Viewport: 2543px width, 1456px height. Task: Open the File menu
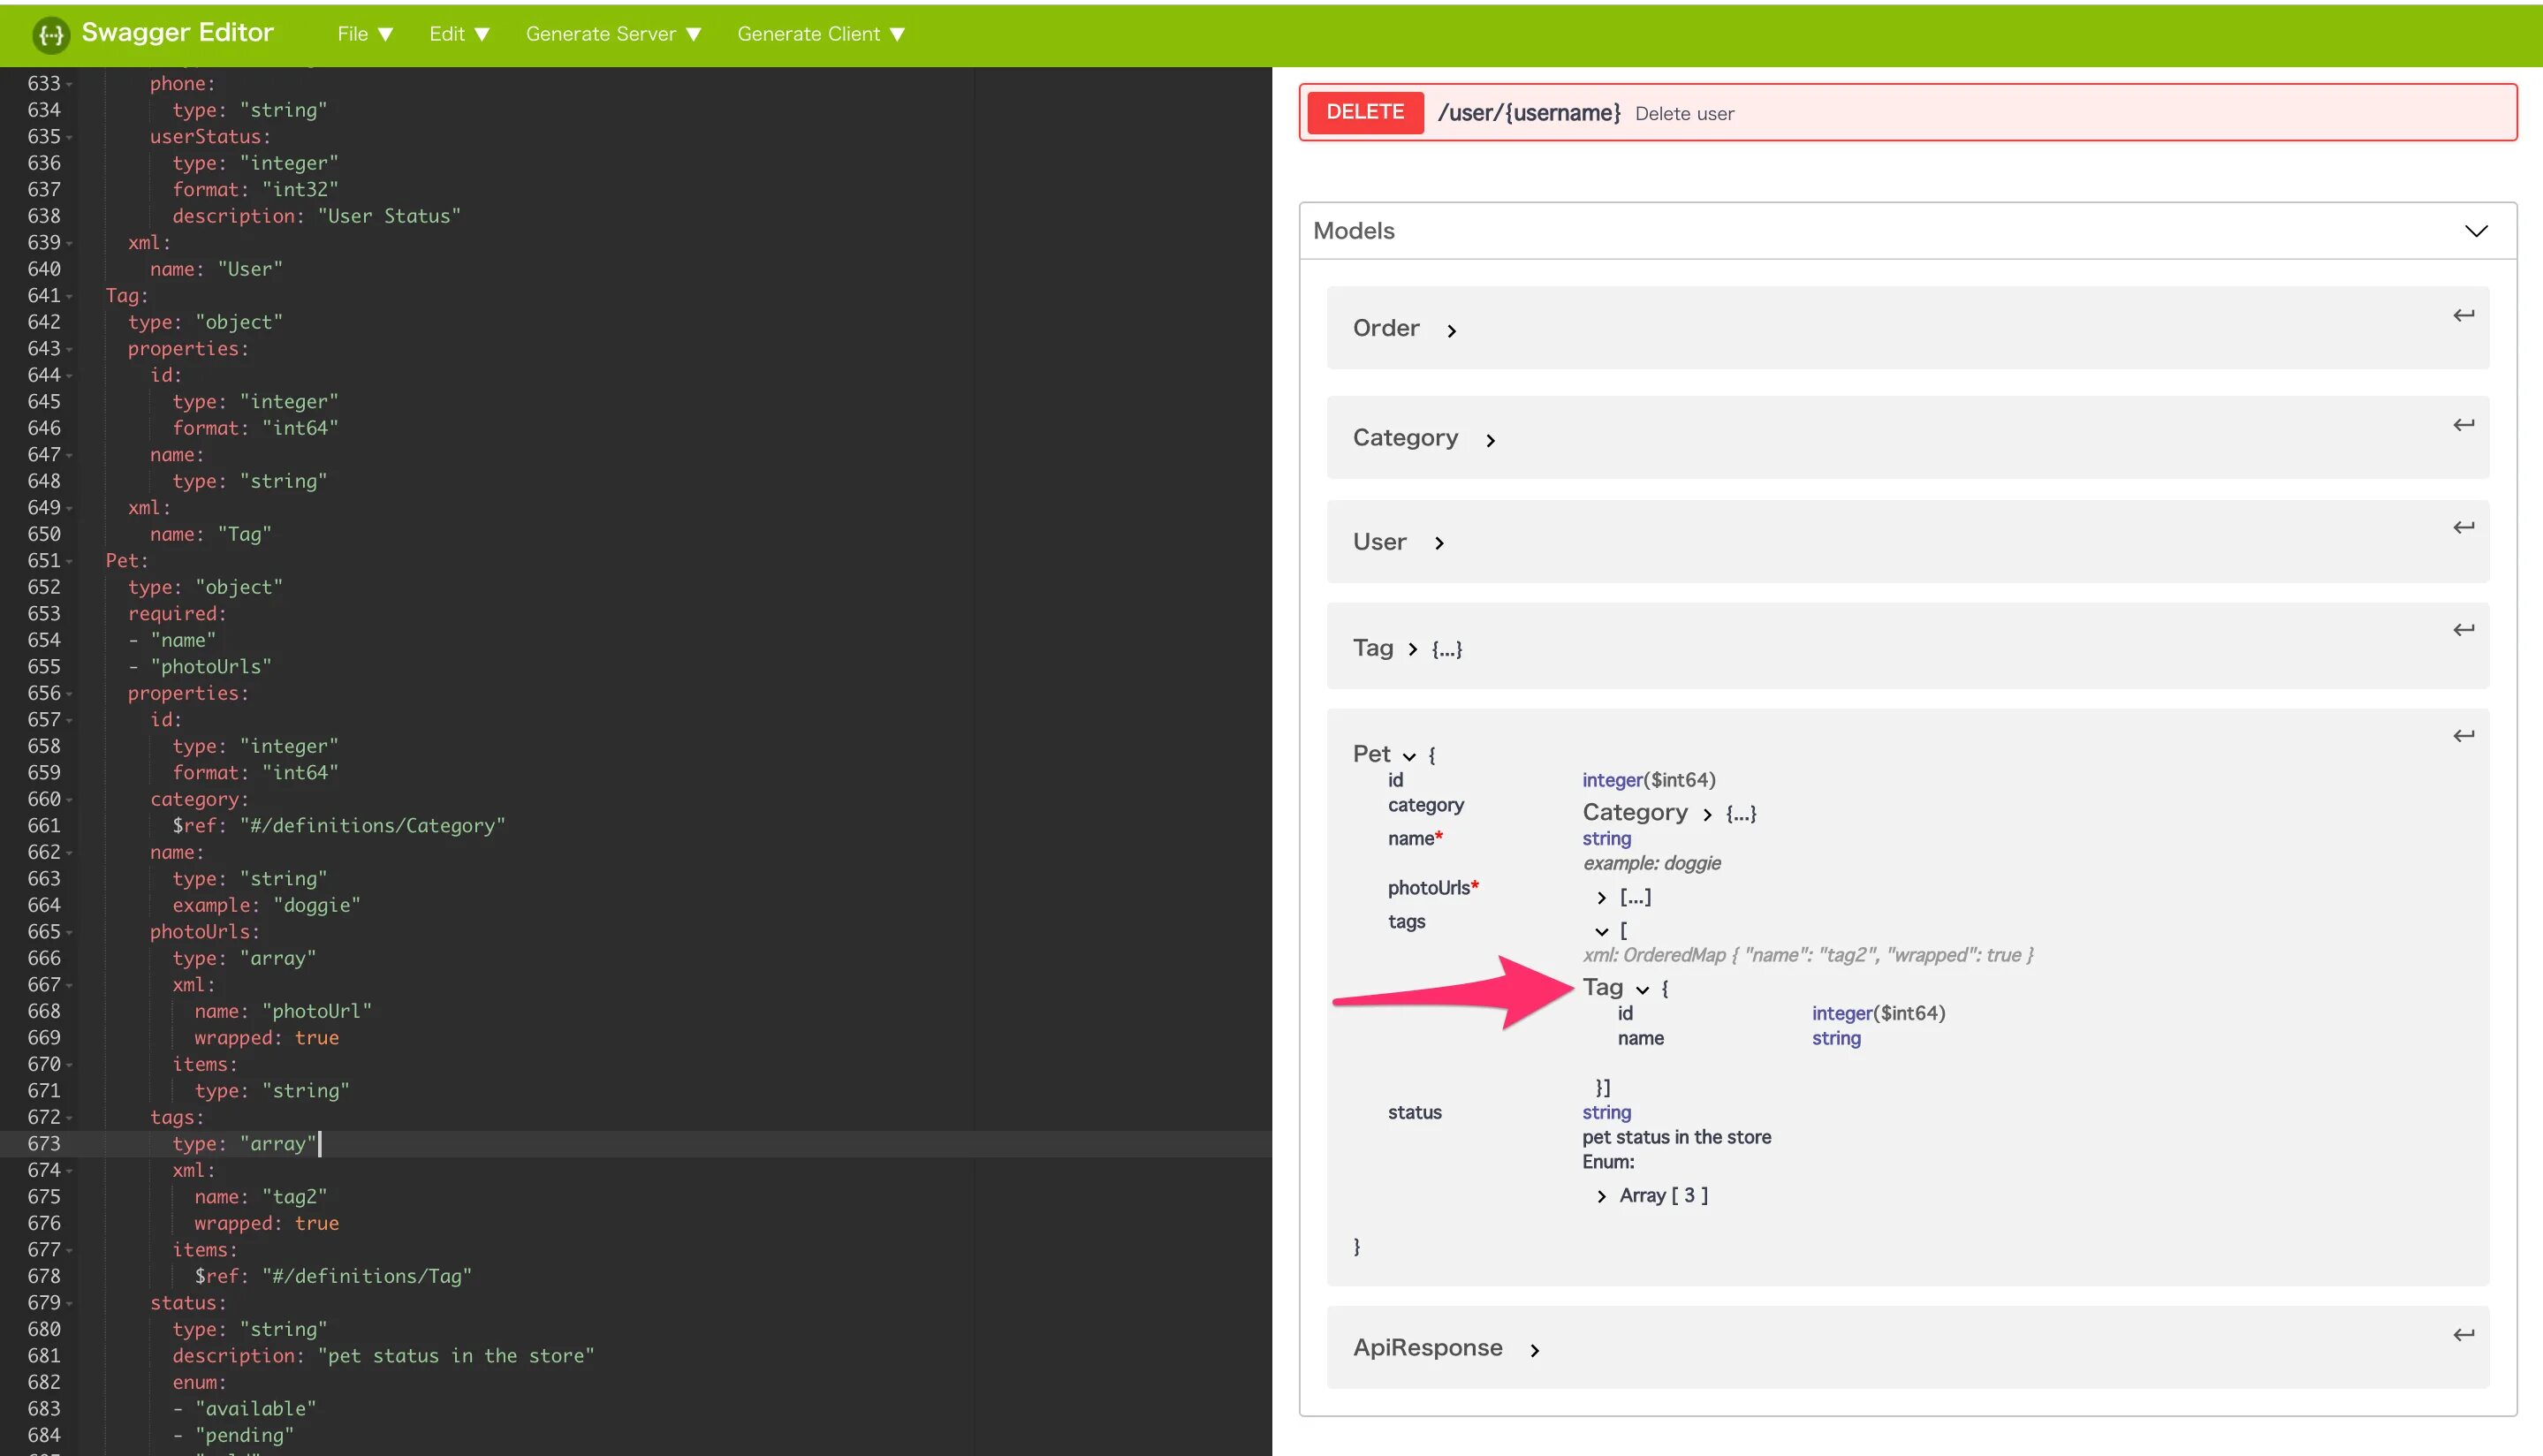[364, 34]
